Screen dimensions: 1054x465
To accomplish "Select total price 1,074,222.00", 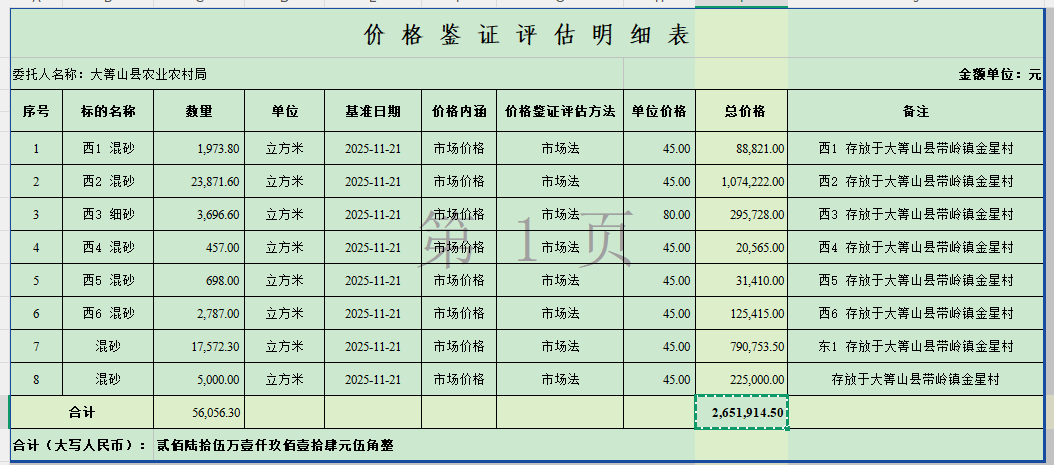I will pyautogui.click(x=741, y=181).
